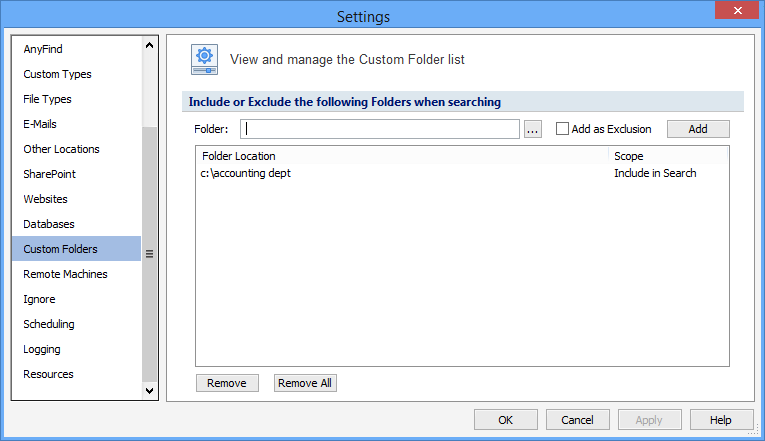Close the Settings dialog window
This screenshot has width=765, height=441.
(x=736, y=12)
